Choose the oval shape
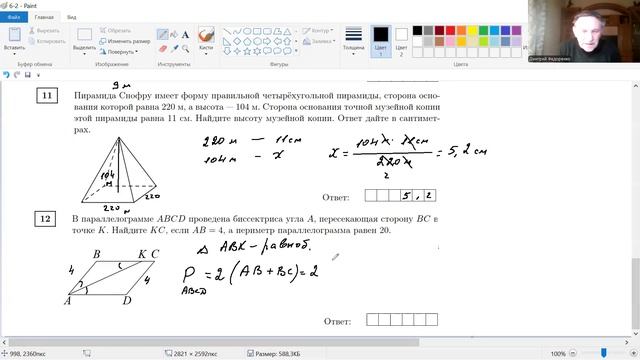Viewport: 640px width, 360px height. (x=247, y=31)
